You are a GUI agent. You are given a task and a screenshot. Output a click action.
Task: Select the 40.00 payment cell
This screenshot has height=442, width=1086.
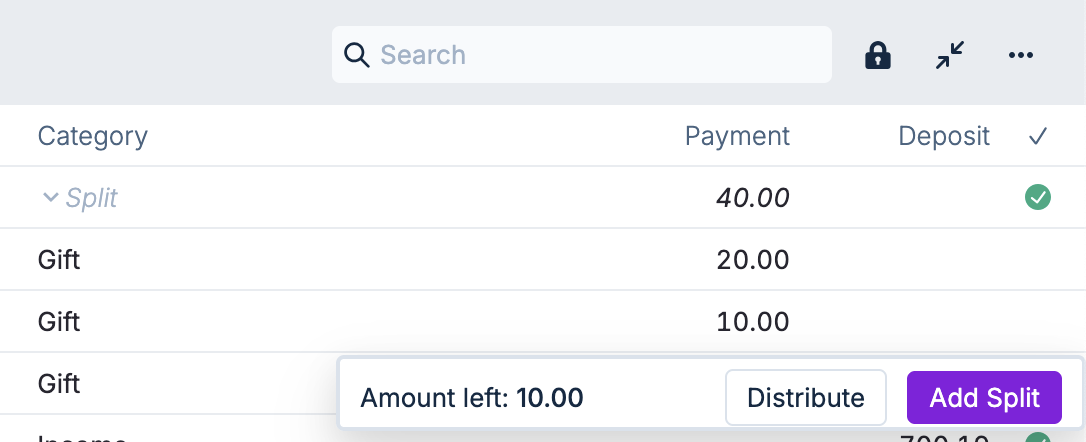(752, 198)
